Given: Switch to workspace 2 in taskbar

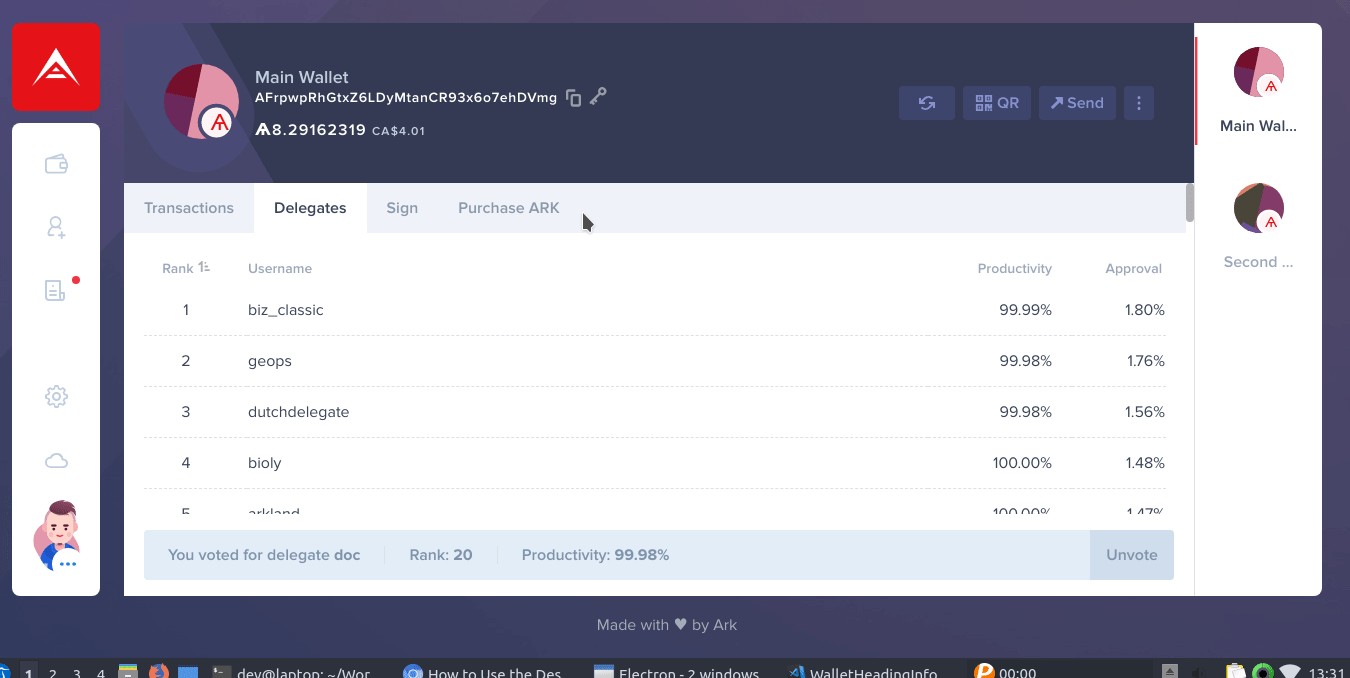Looking at the screenshot, I should coord(53,673).
